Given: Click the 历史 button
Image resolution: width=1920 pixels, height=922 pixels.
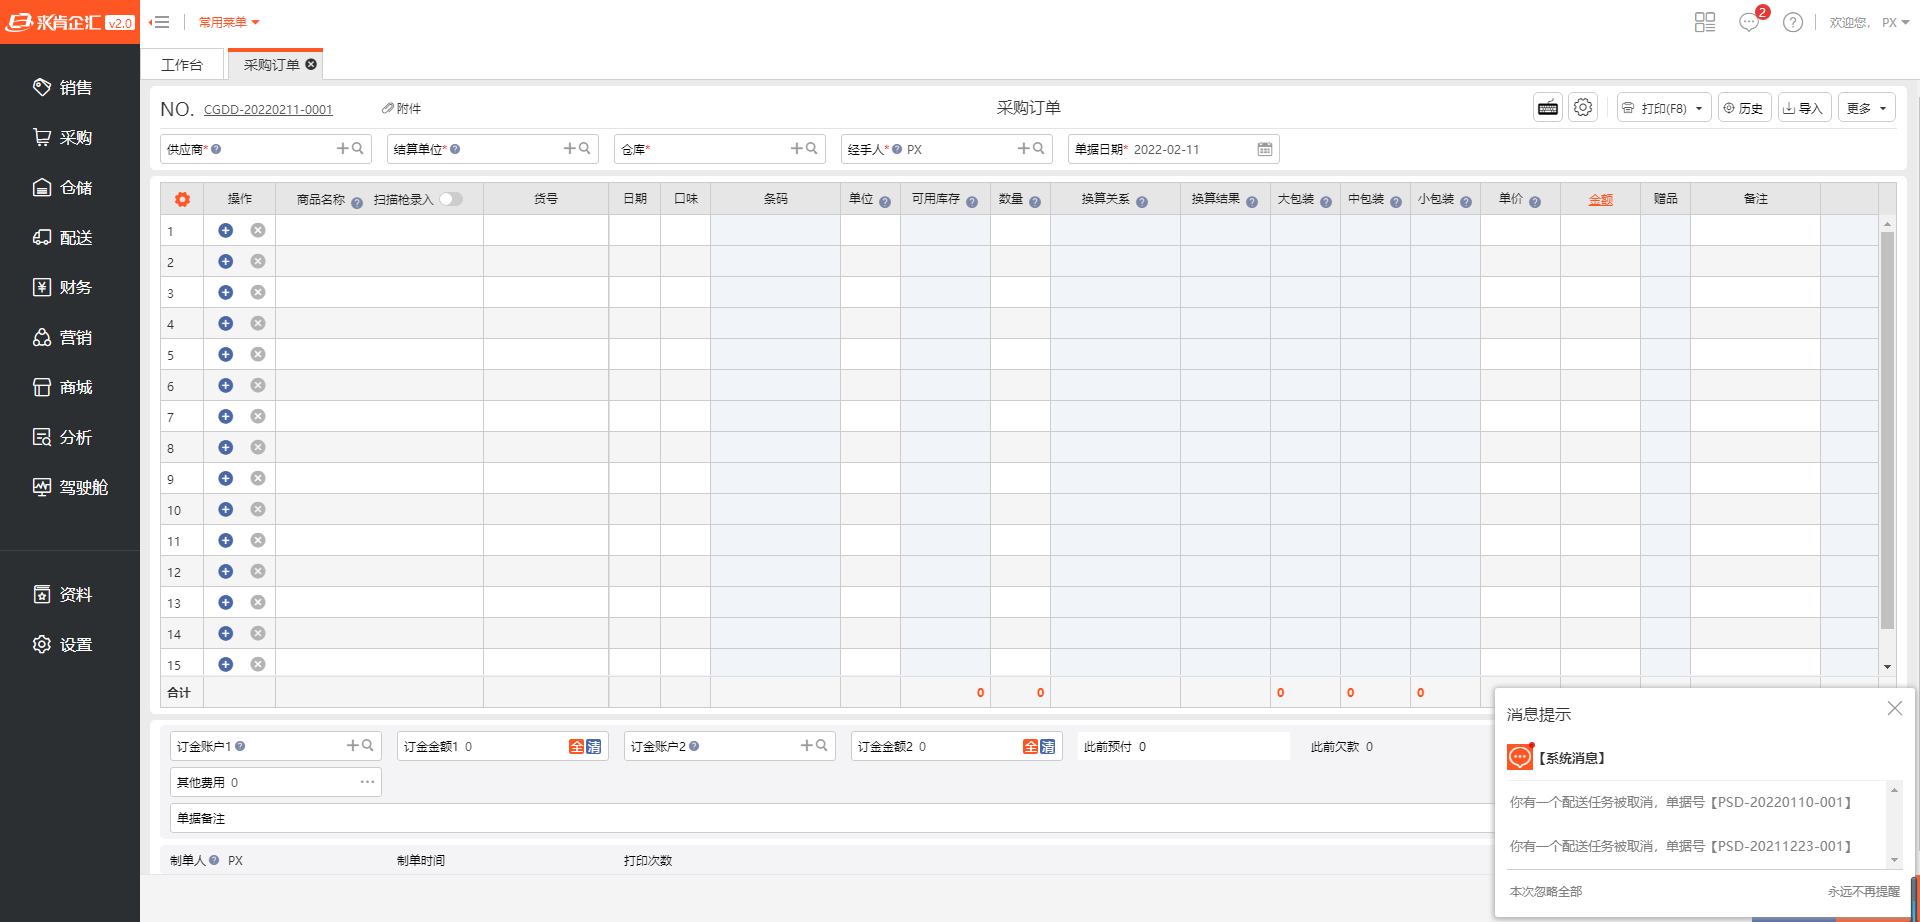Looking at the screenshot, I should [x=1744, y=108].
